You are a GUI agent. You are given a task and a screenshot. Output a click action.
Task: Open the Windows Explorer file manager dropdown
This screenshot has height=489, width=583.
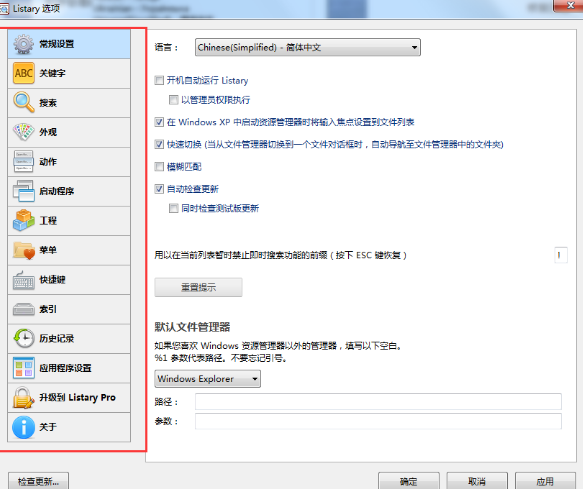click(x=207, y=379)
